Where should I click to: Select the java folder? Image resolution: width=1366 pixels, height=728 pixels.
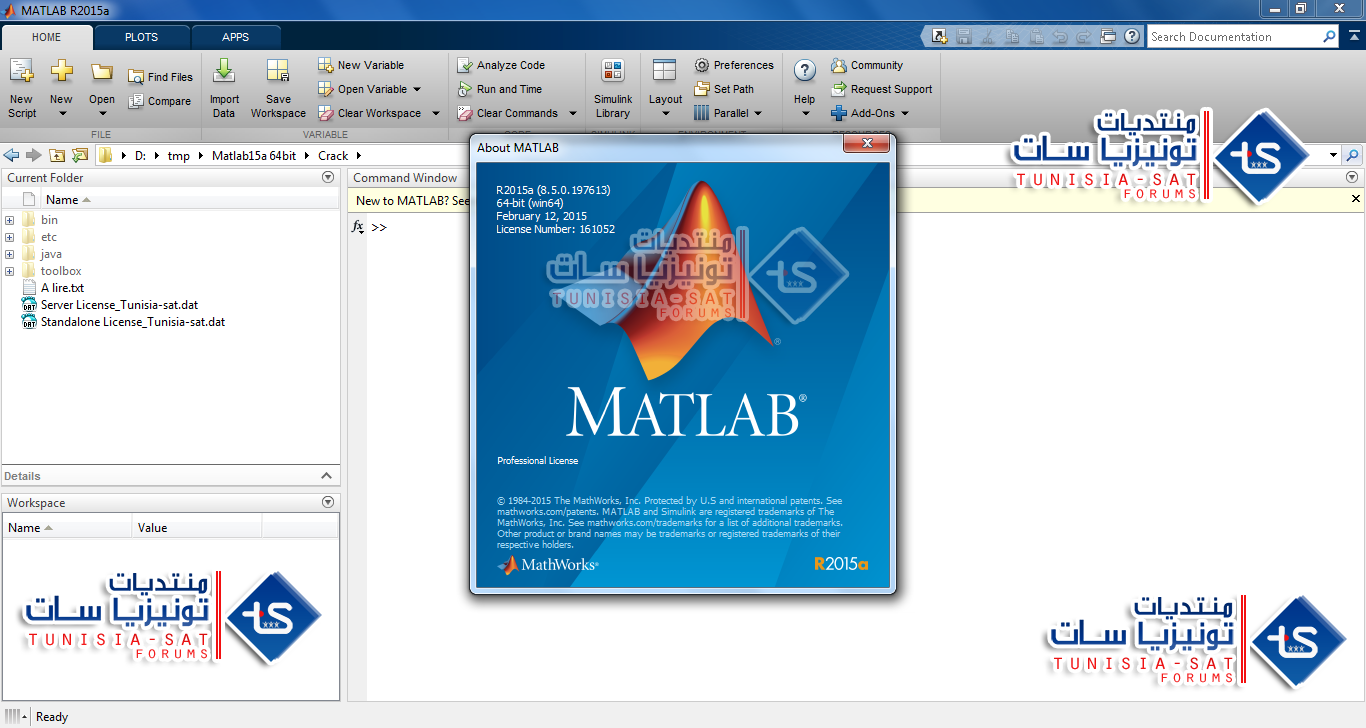[51, 254]
